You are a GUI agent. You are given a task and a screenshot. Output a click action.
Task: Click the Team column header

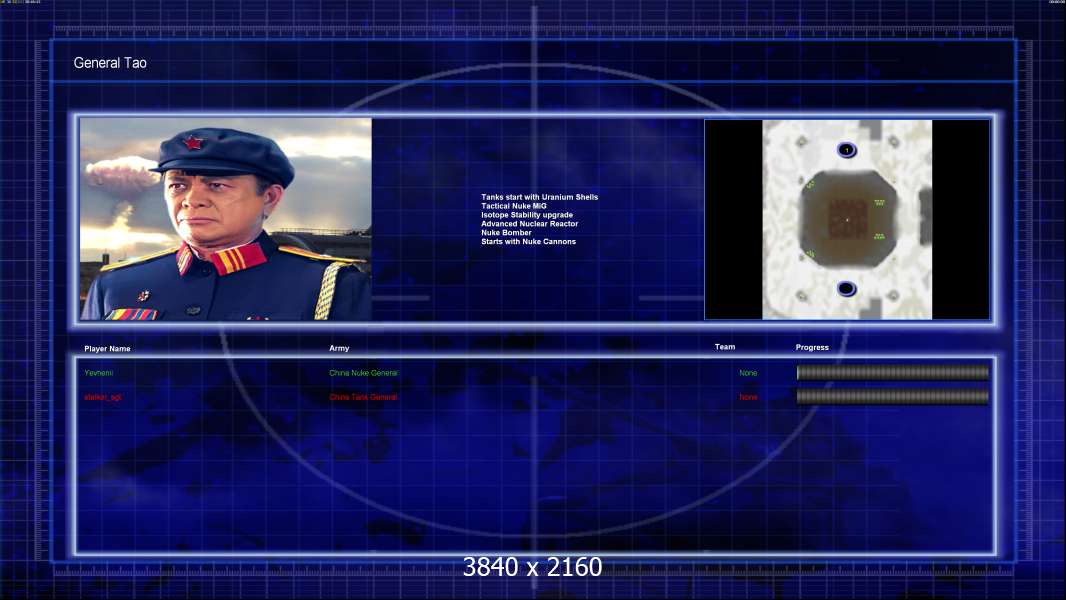(x=725, y=347)
